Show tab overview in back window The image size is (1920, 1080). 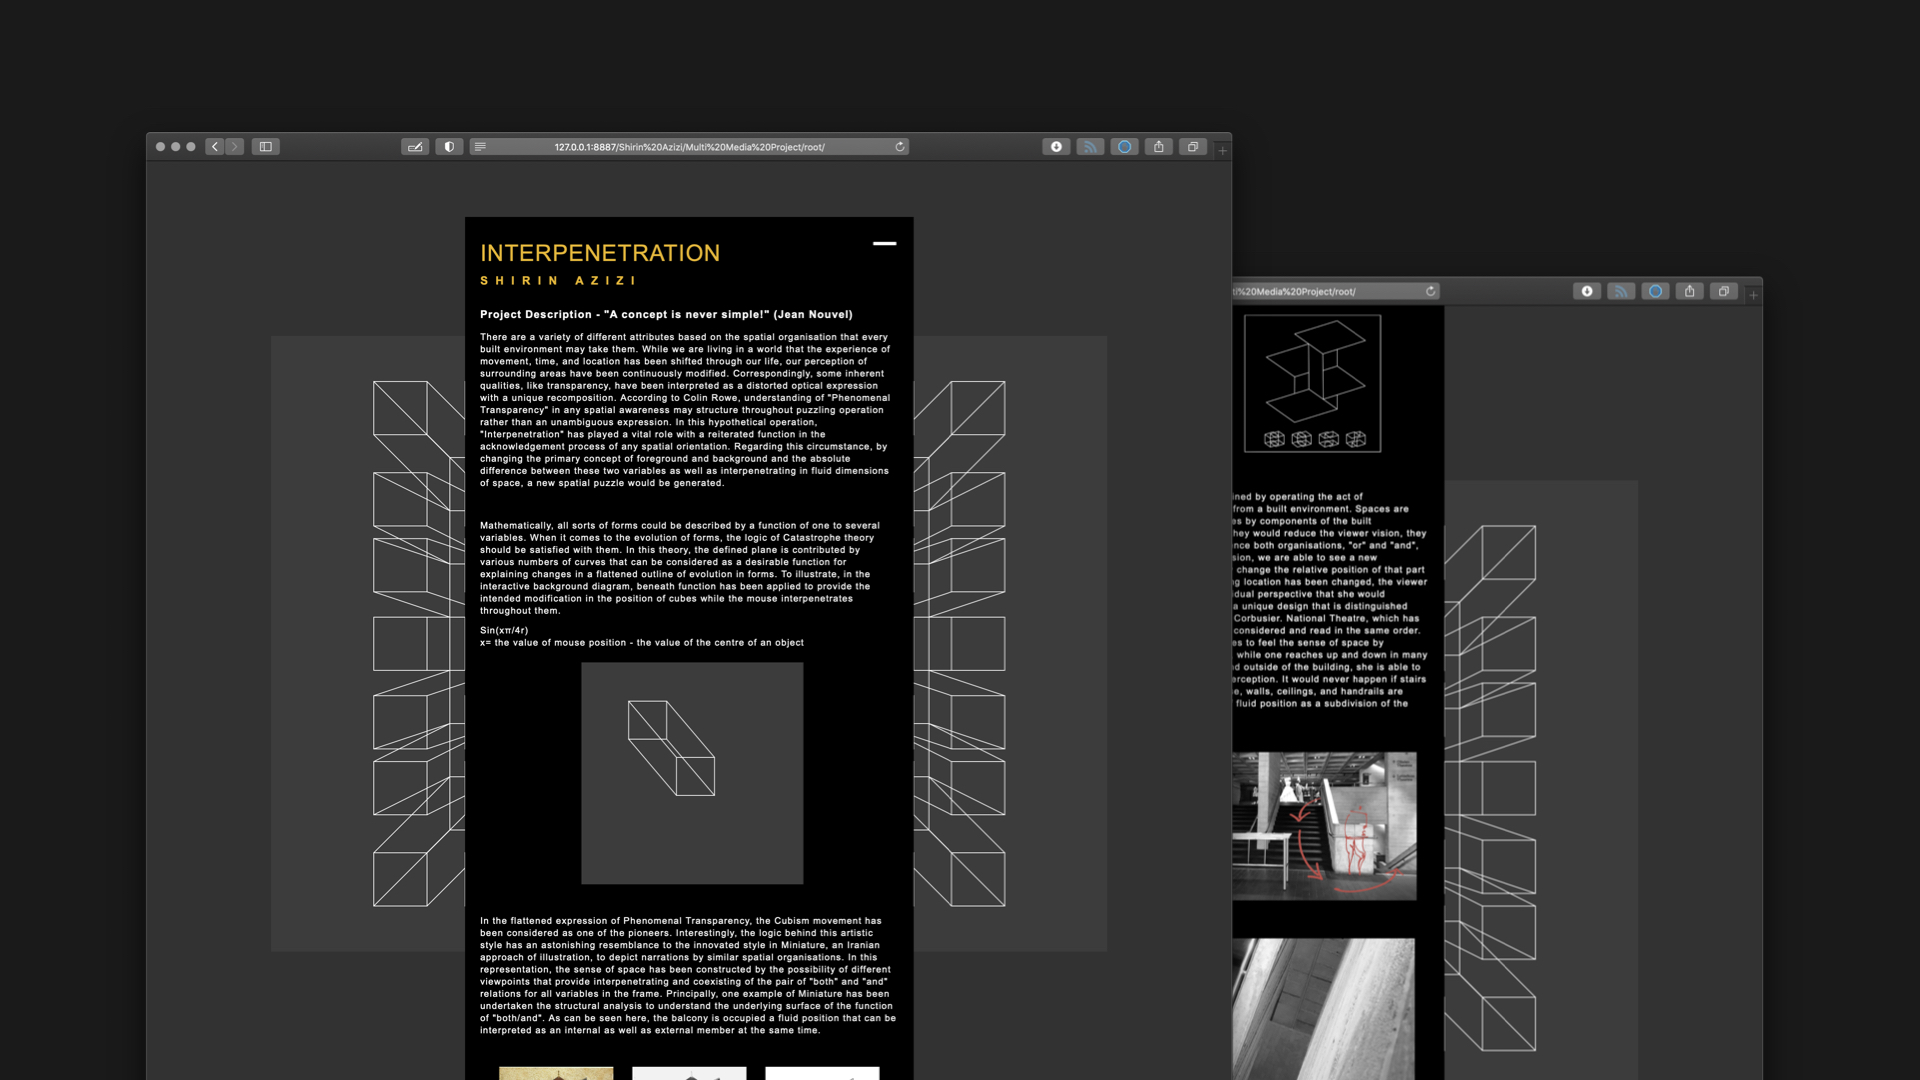pyautogui.click(x=1724, y=292)
